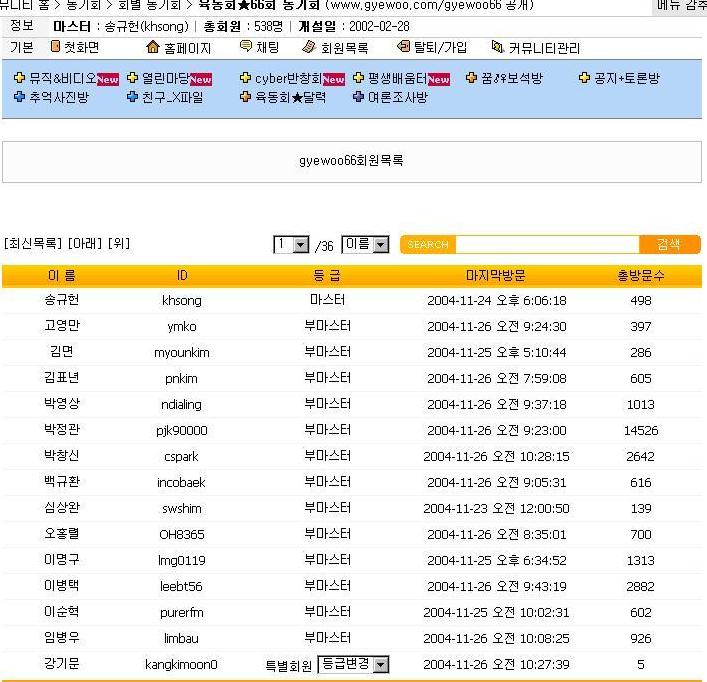
Task: Open the 채팅 speech bubble icon
Action: pyautogui.click(x=246, y=47)
